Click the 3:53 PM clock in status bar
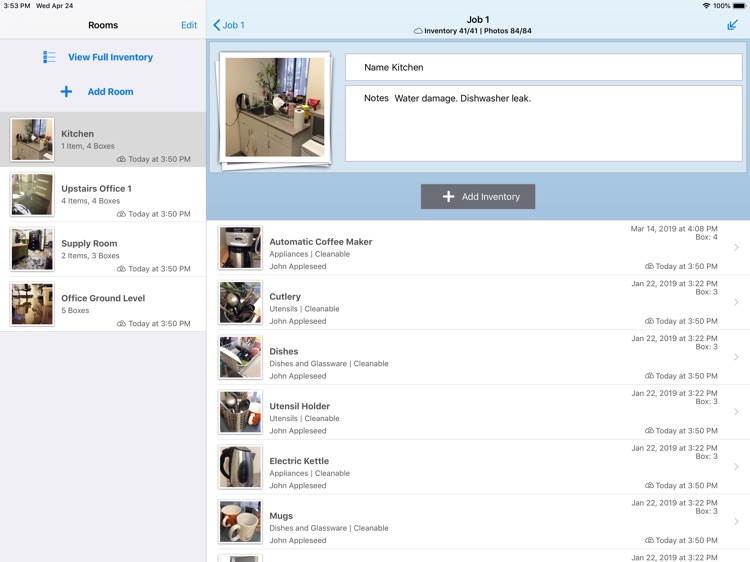Screen dimensions: 750x562 click(17, 6)
